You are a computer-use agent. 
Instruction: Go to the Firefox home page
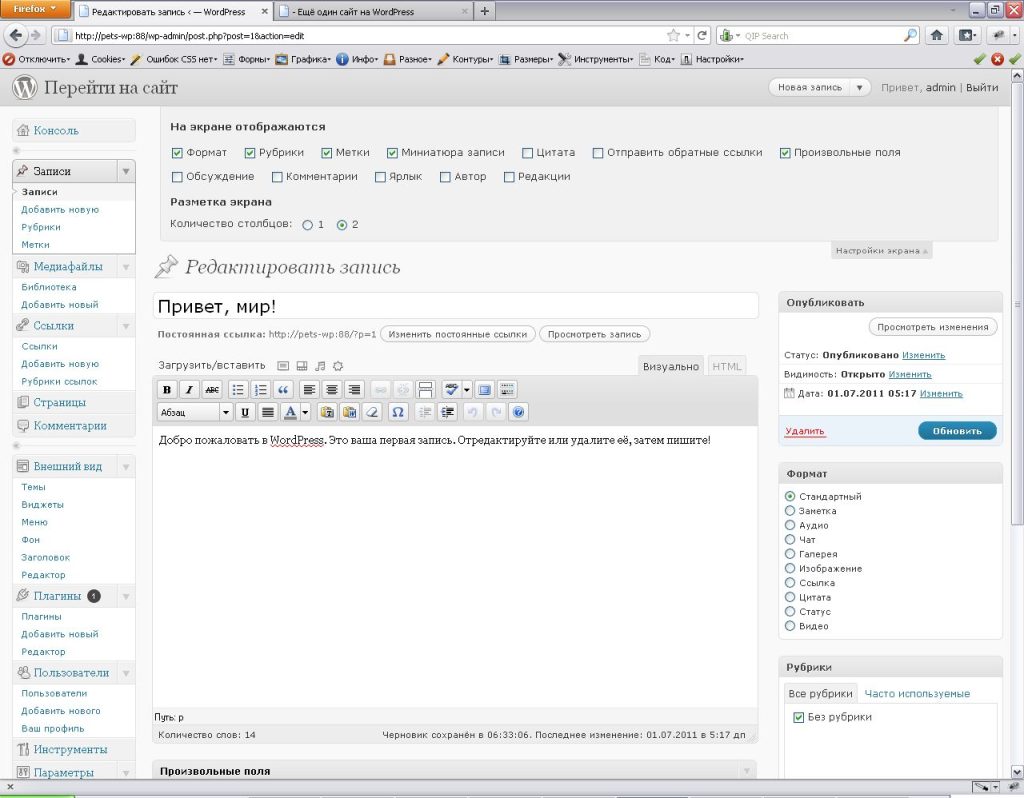pos(936,35)
